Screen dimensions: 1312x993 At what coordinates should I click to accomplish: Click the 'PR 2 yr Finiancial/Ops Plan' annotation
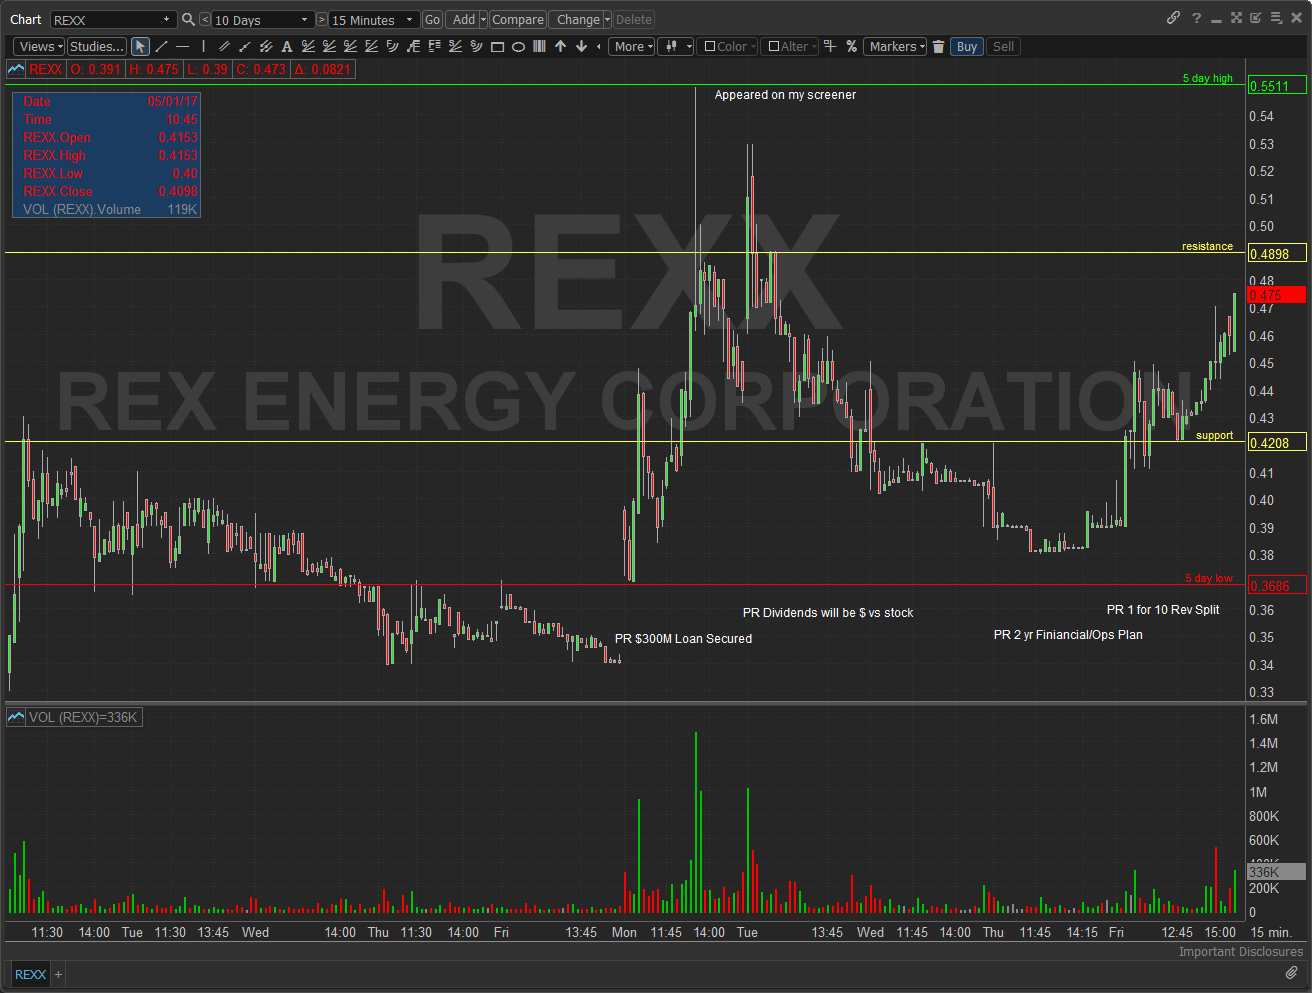pos(1068,635)
